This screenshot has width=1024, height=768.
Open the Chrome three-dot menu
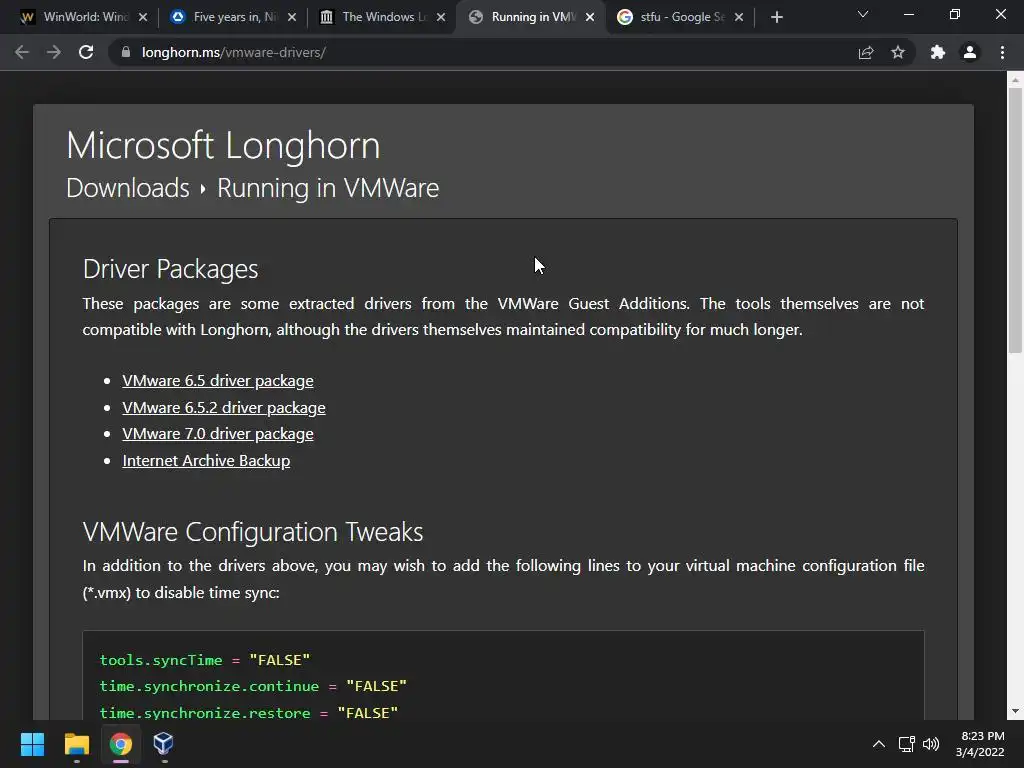point(1002,52)
